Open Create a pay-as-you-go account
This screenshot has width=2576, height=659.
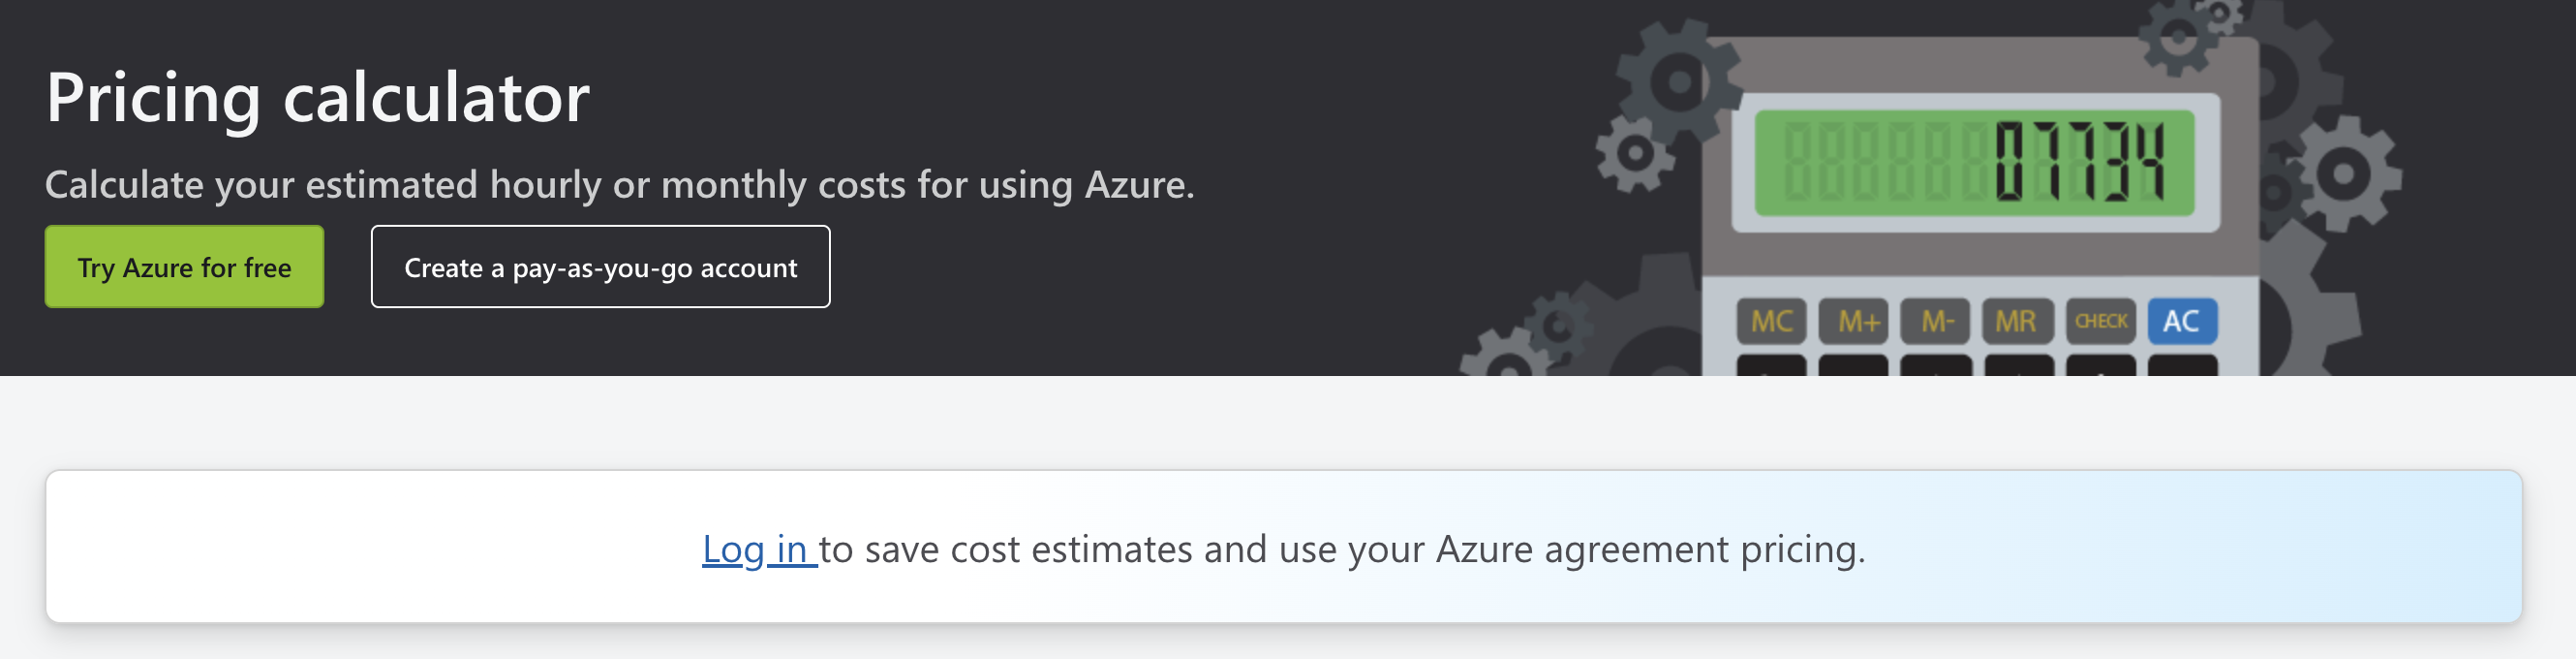tap(600, 267)
